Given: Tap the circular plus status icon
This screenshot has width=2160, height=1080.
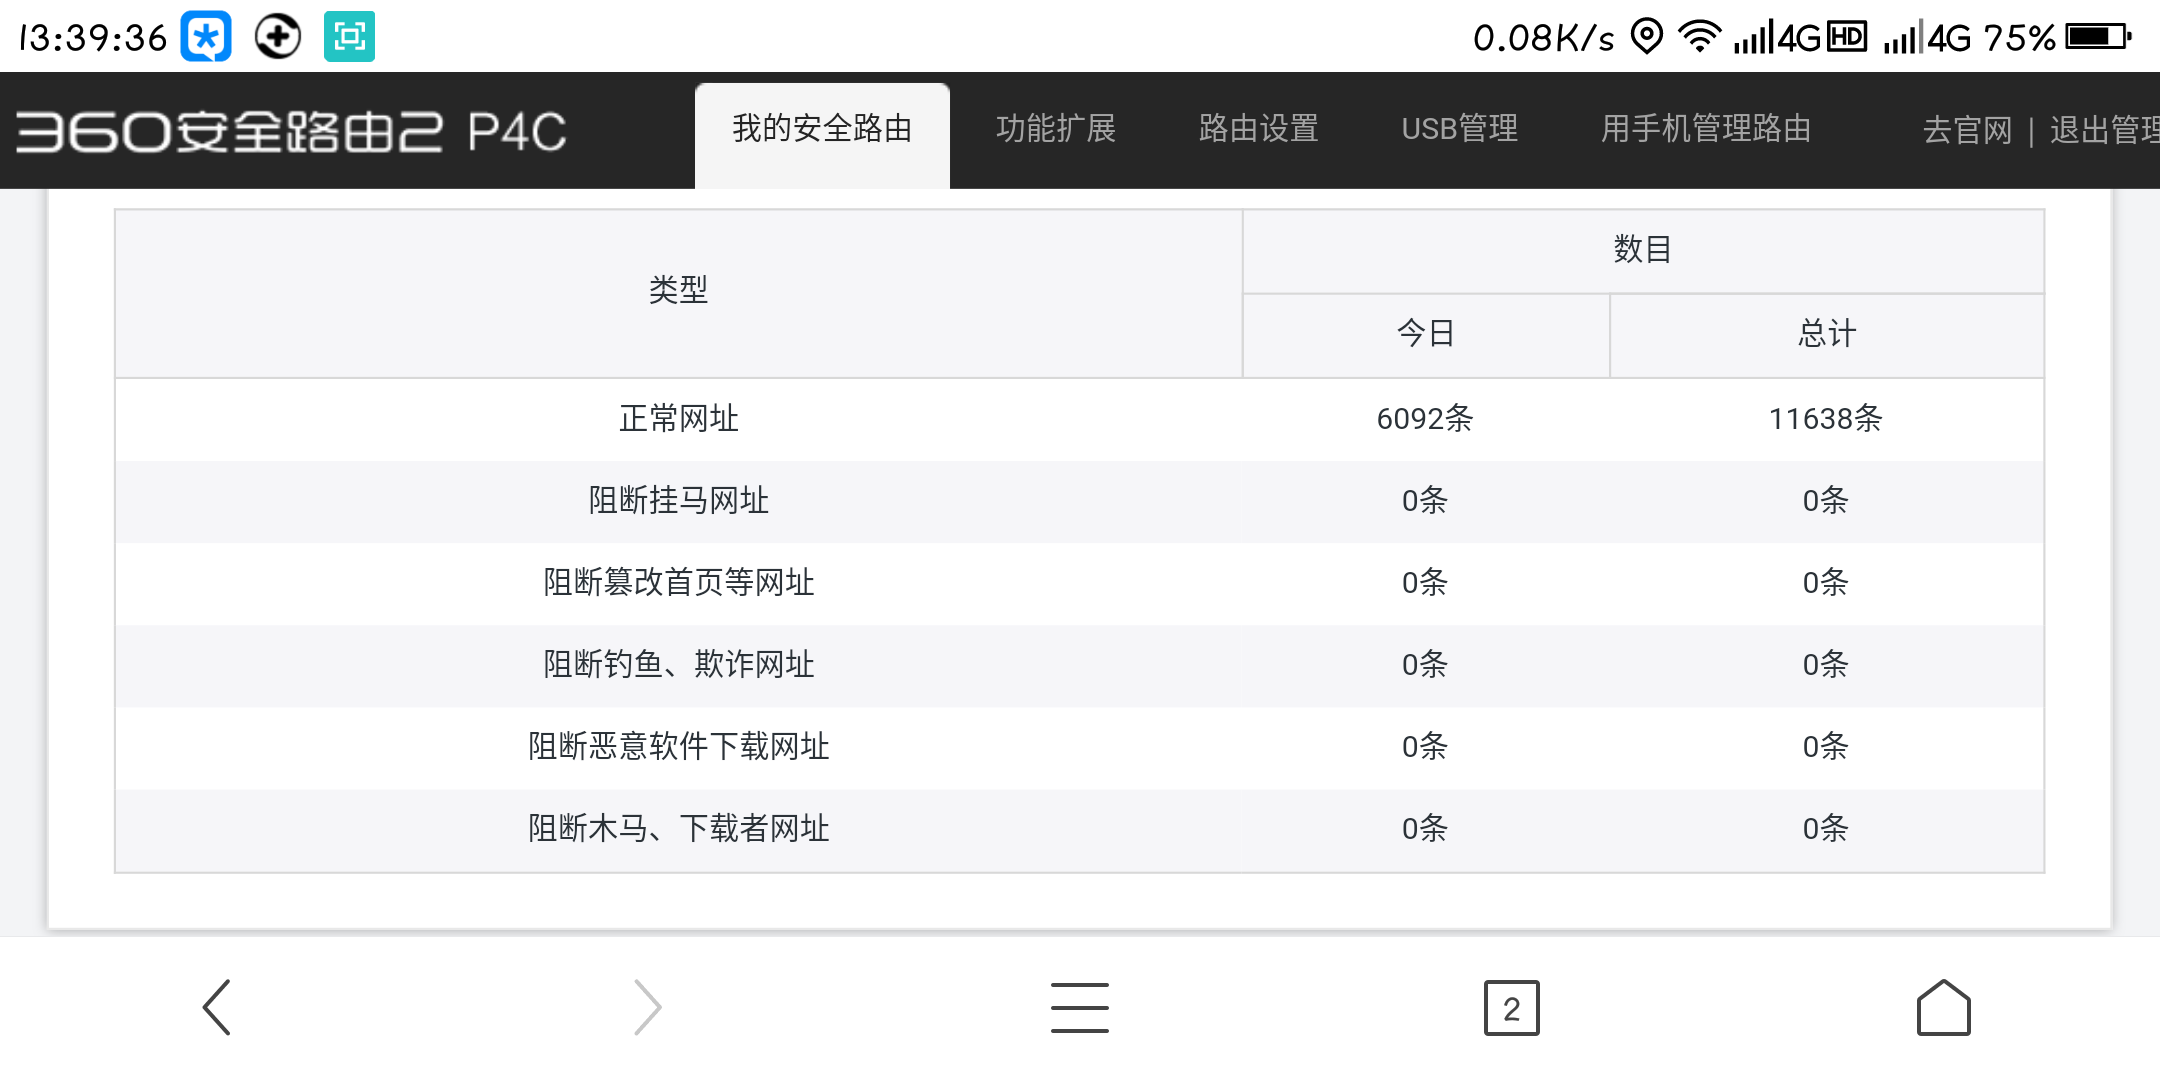Looking at the screenshot, I should point(277,37).
